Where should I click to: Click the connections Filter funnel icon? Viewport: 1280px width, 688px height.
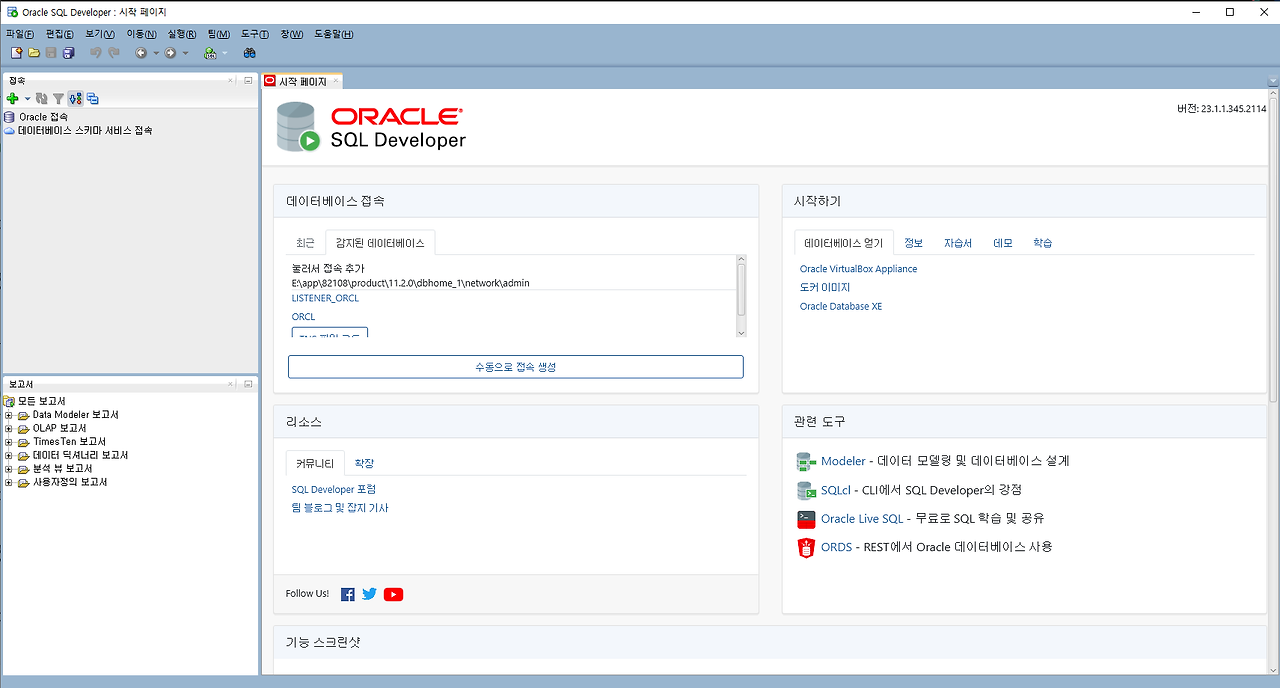tap(58, 99)
